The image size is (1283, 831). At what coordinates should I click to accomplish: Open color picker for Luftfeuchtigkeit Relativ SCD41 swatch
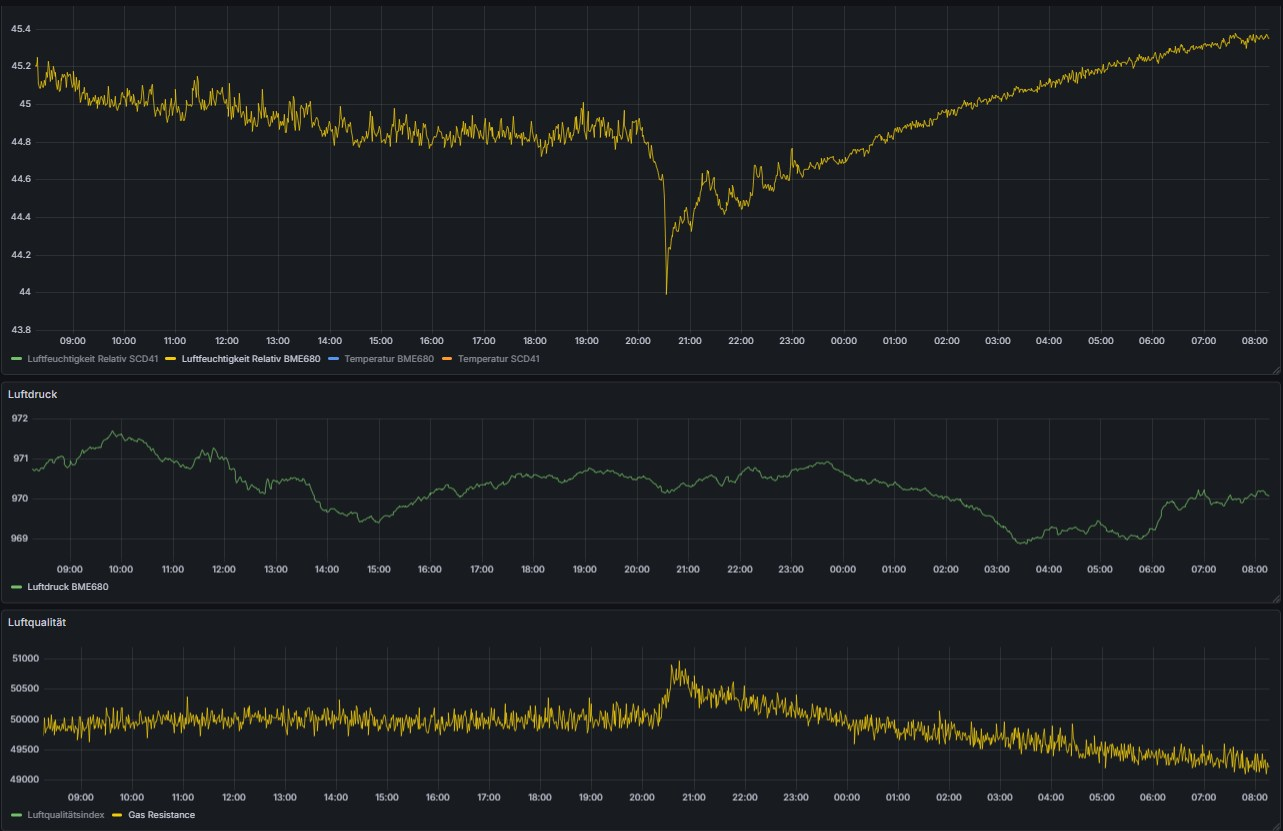[x=15, y=358]
